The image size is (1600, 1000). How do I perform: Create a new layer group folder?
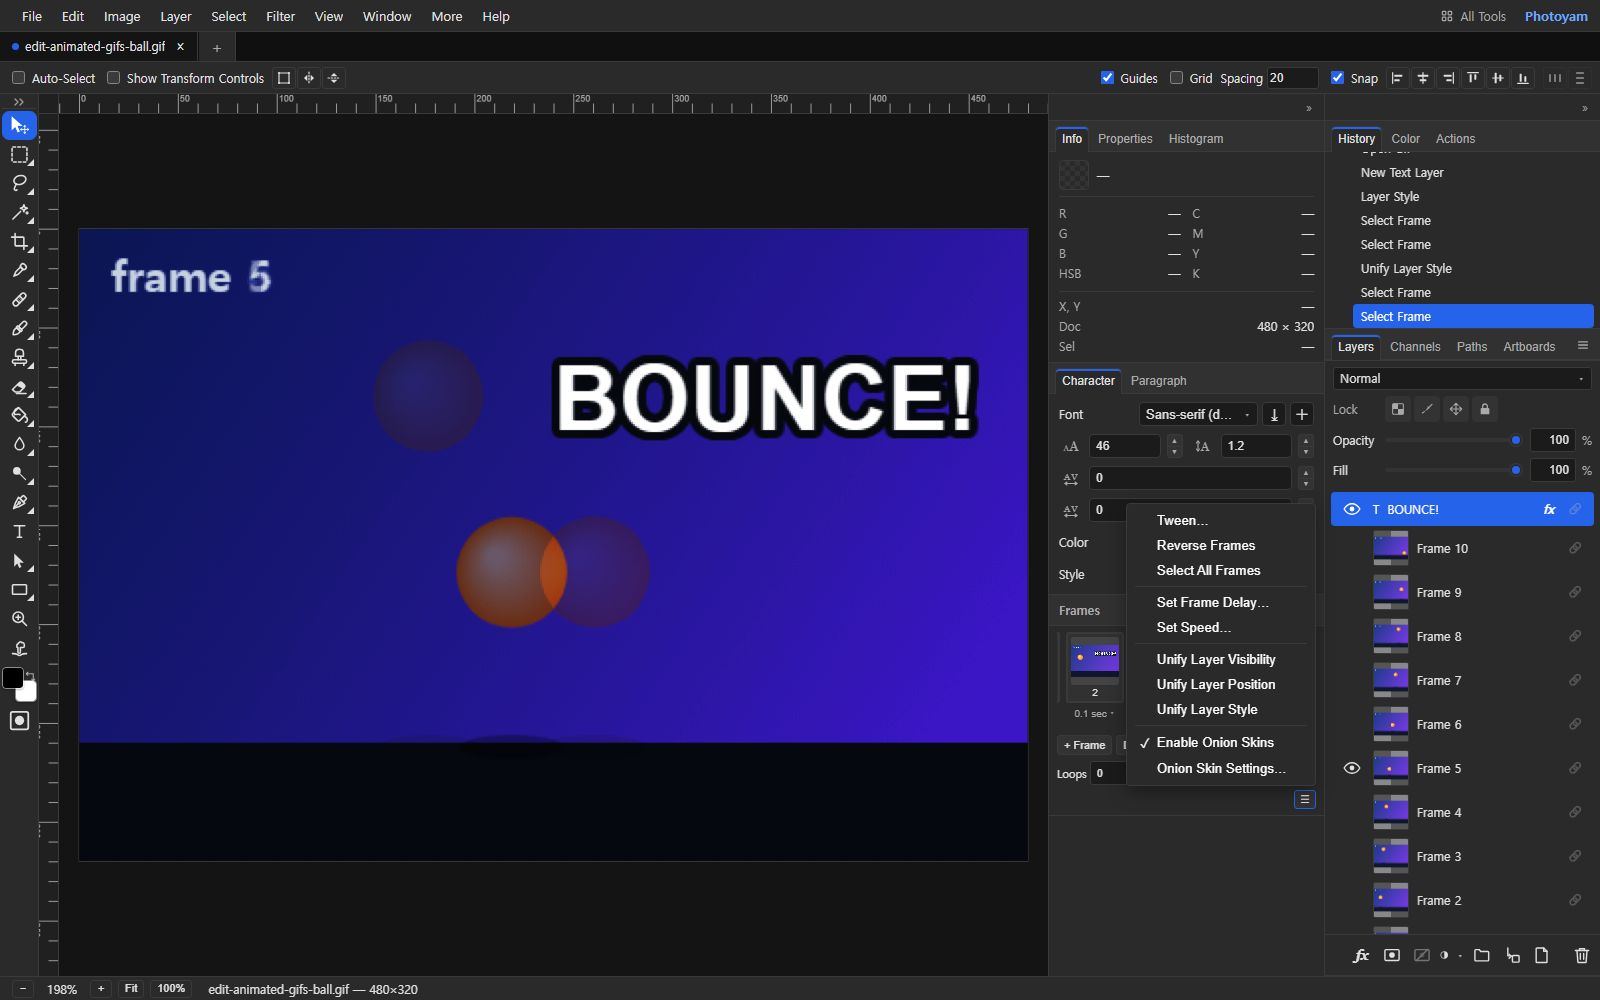pyautogui.click(x=1481, y=956)
